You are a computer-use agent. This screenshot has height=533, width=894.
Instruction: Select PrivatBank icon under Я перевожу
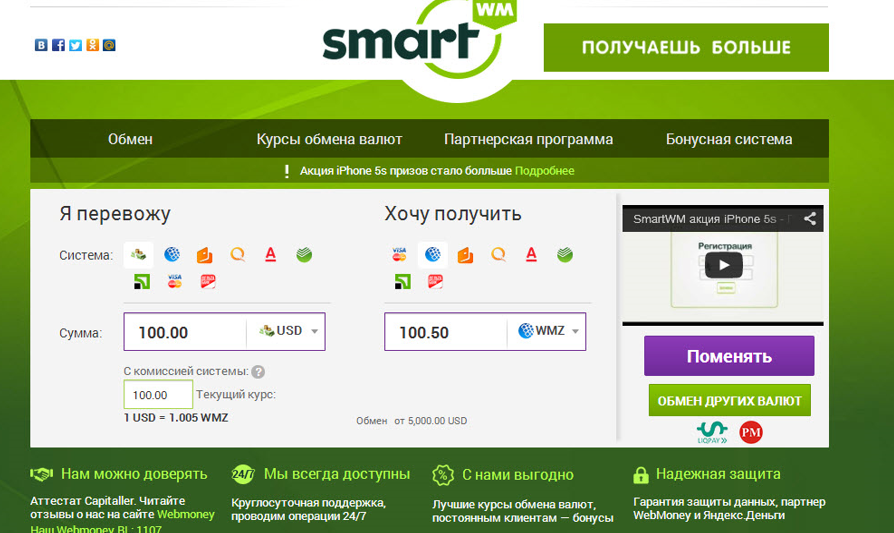(x=141, y=281)
